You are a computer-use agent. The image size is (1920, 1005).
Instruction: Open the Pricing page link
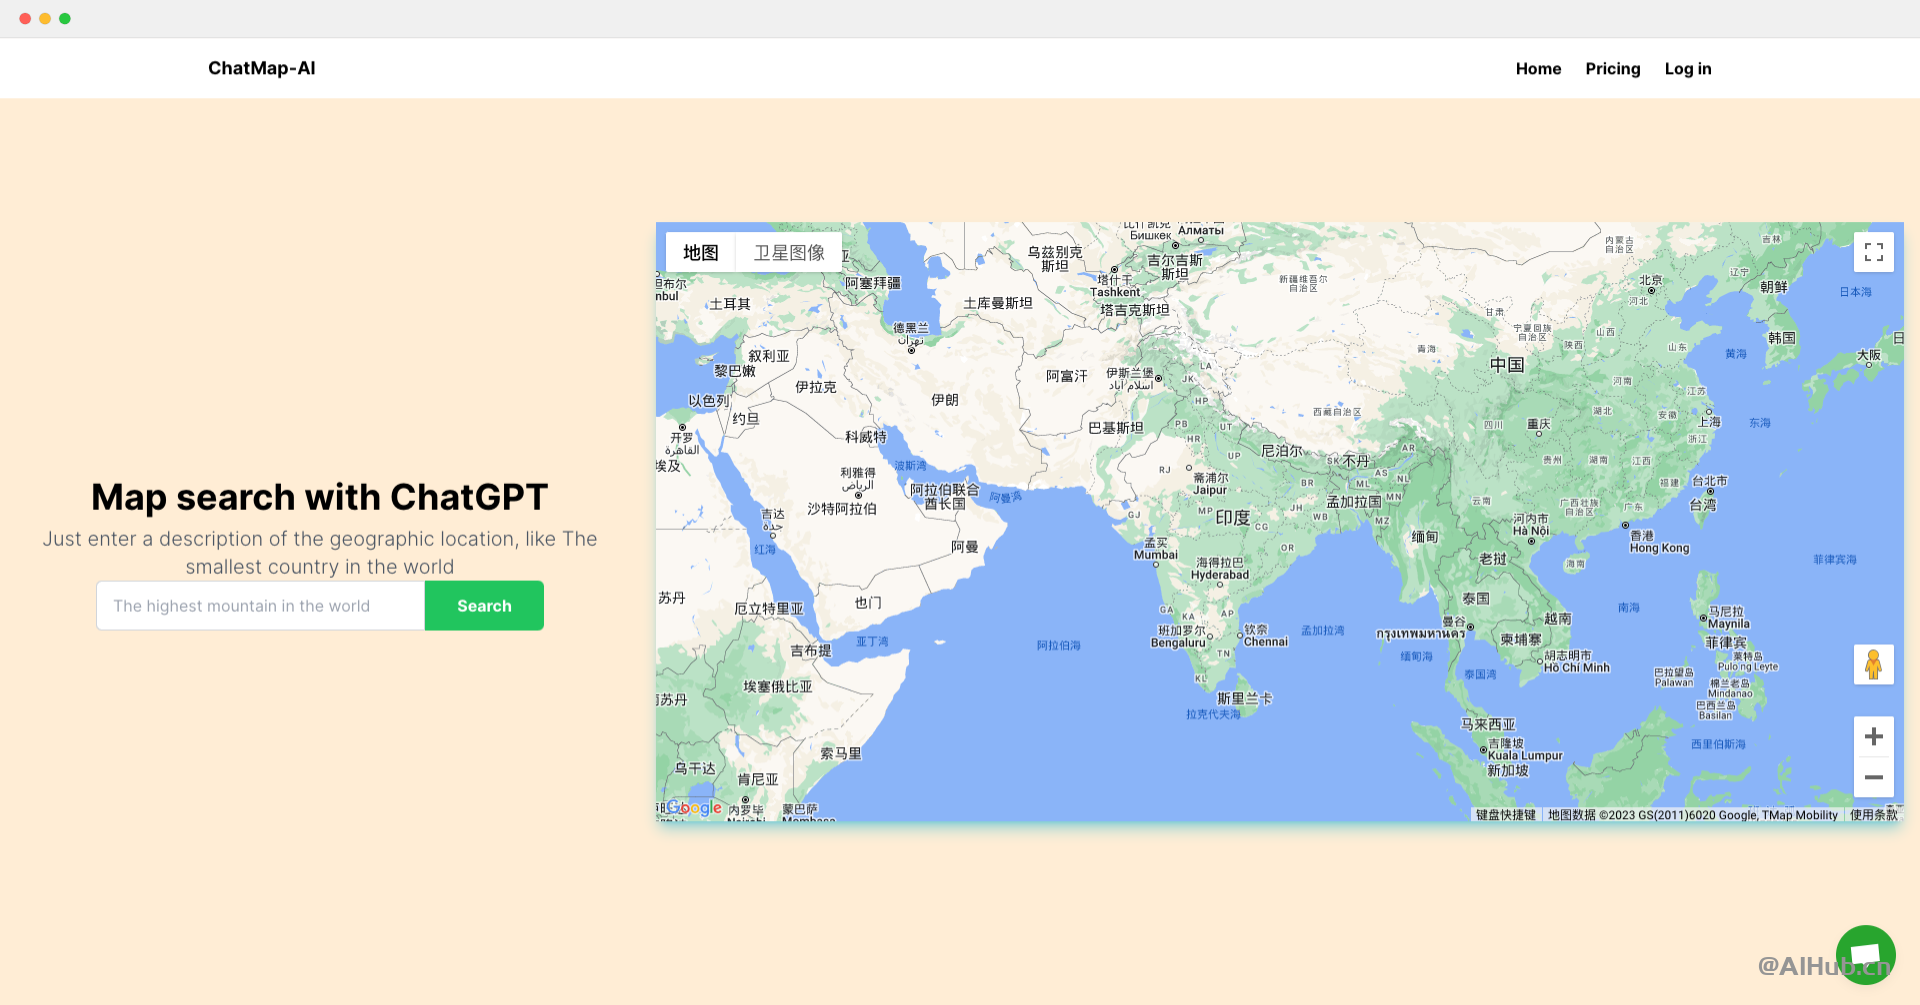click(1612, 68)
